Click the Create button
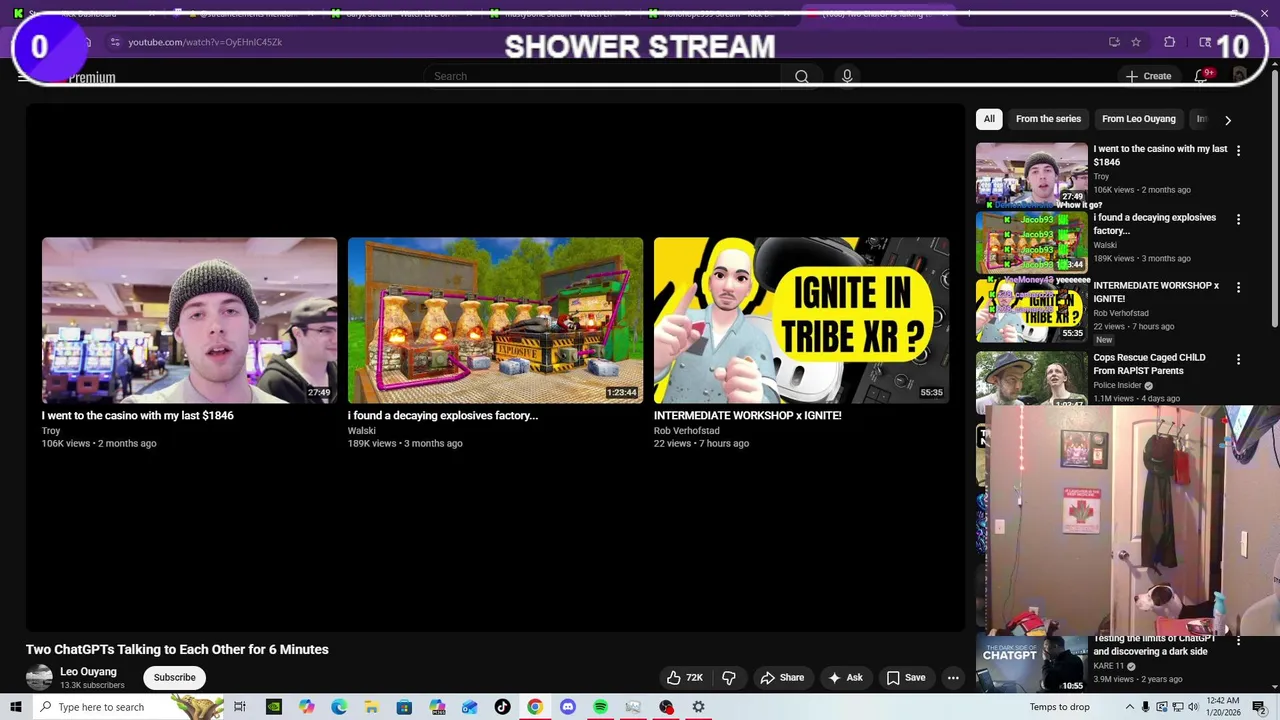1280x720 pixels. [1148, 76]
